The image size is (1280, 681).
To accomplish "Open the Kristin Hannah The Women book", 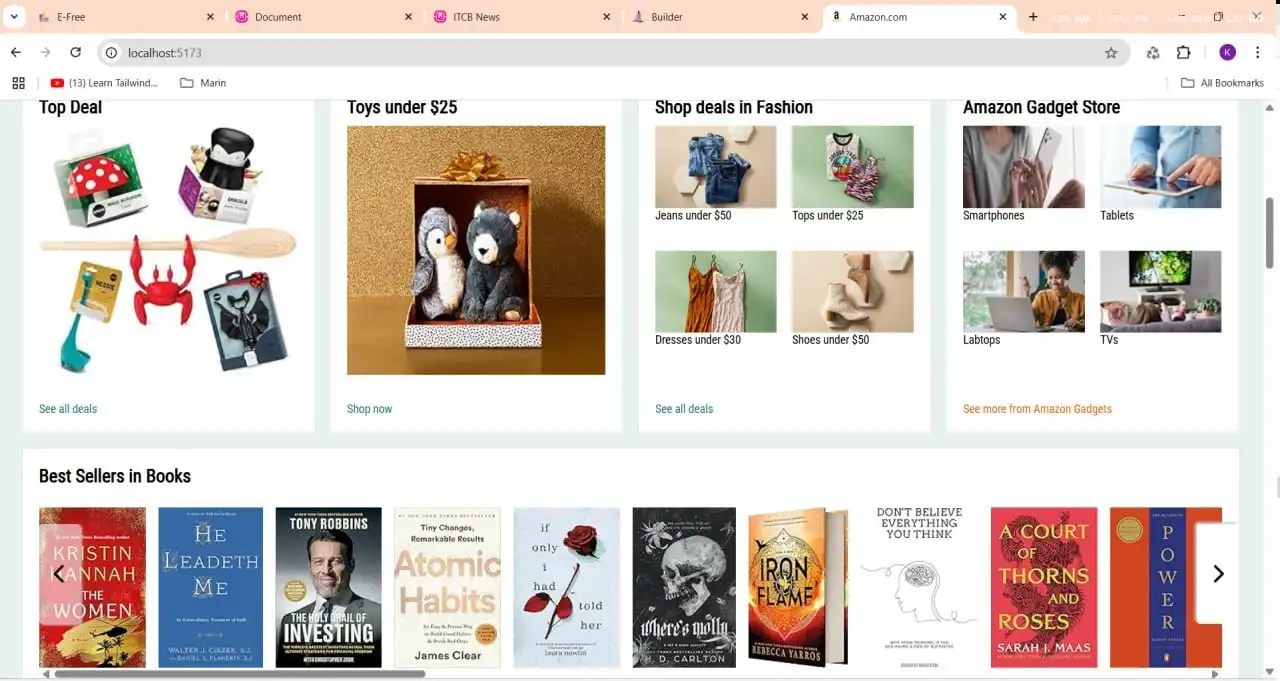I will [92, 587].
